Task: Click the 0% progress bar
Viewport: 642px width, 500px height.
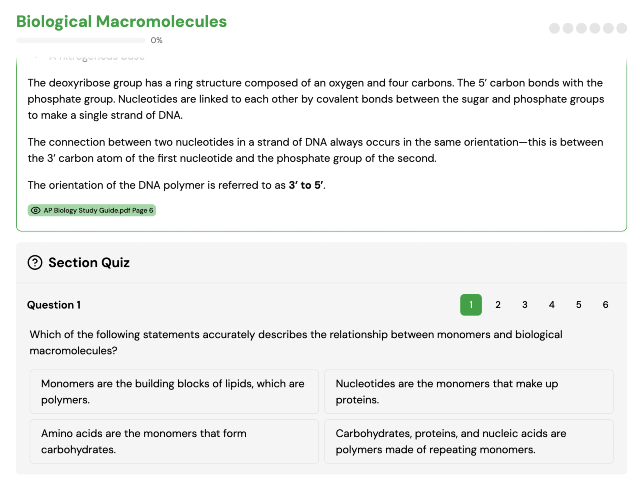Action: click(x=81, y=40)
